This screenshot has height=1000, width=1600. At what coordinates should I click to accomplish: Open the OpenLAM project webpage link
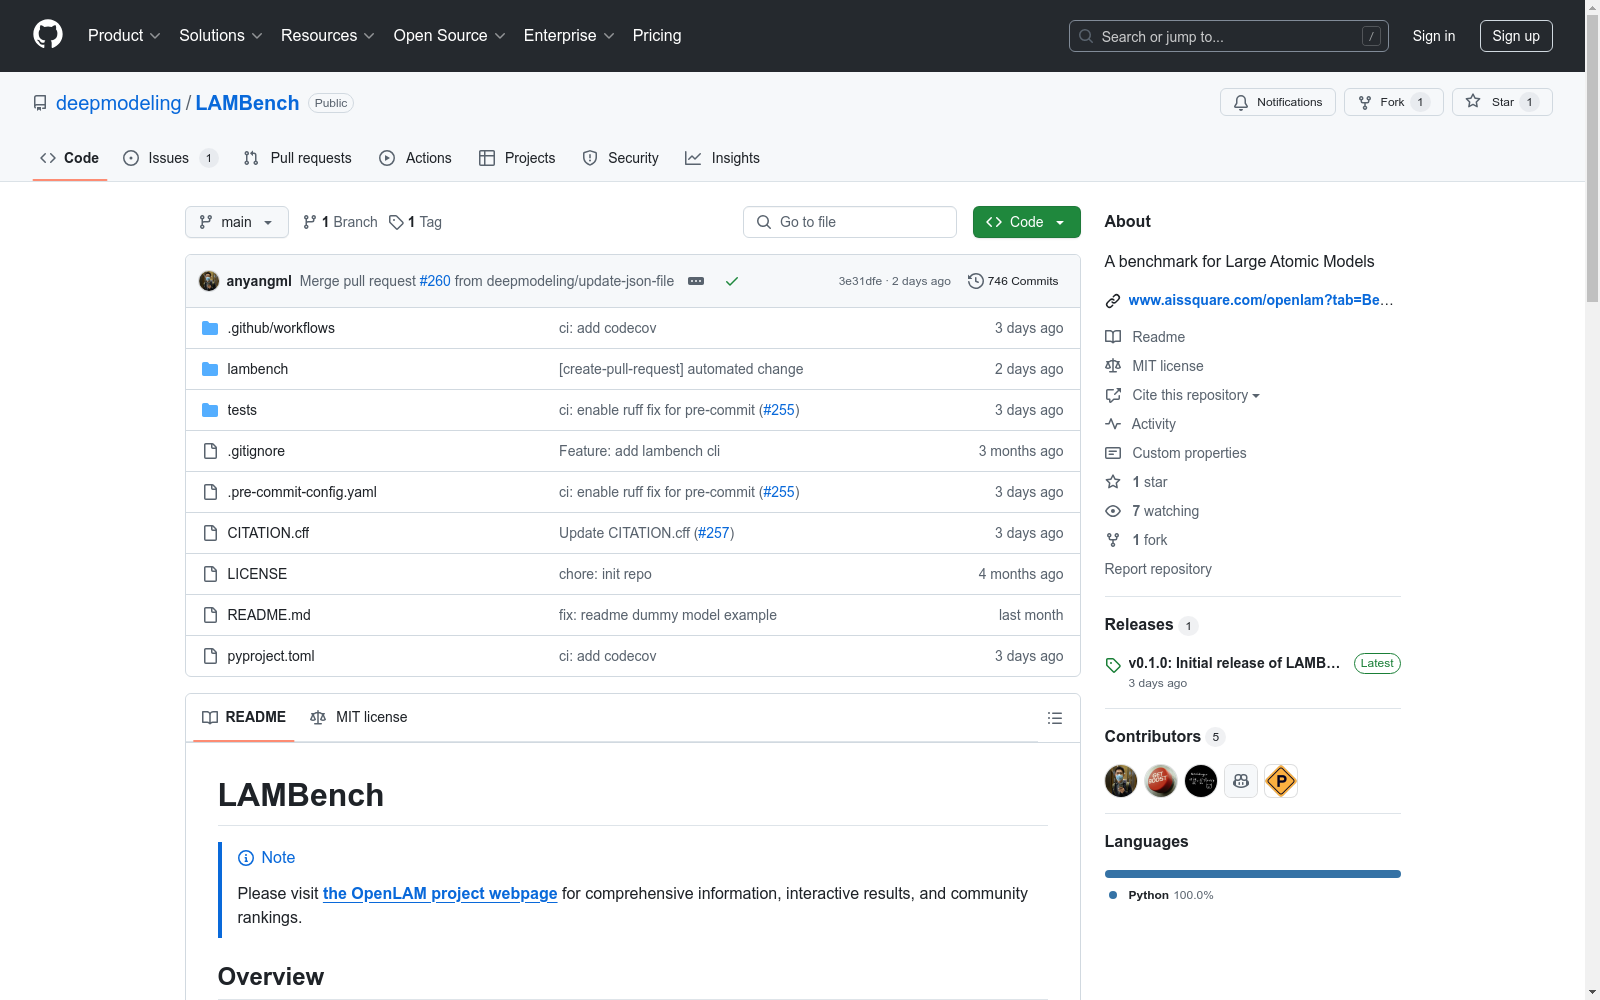click(x=440, y=893)
